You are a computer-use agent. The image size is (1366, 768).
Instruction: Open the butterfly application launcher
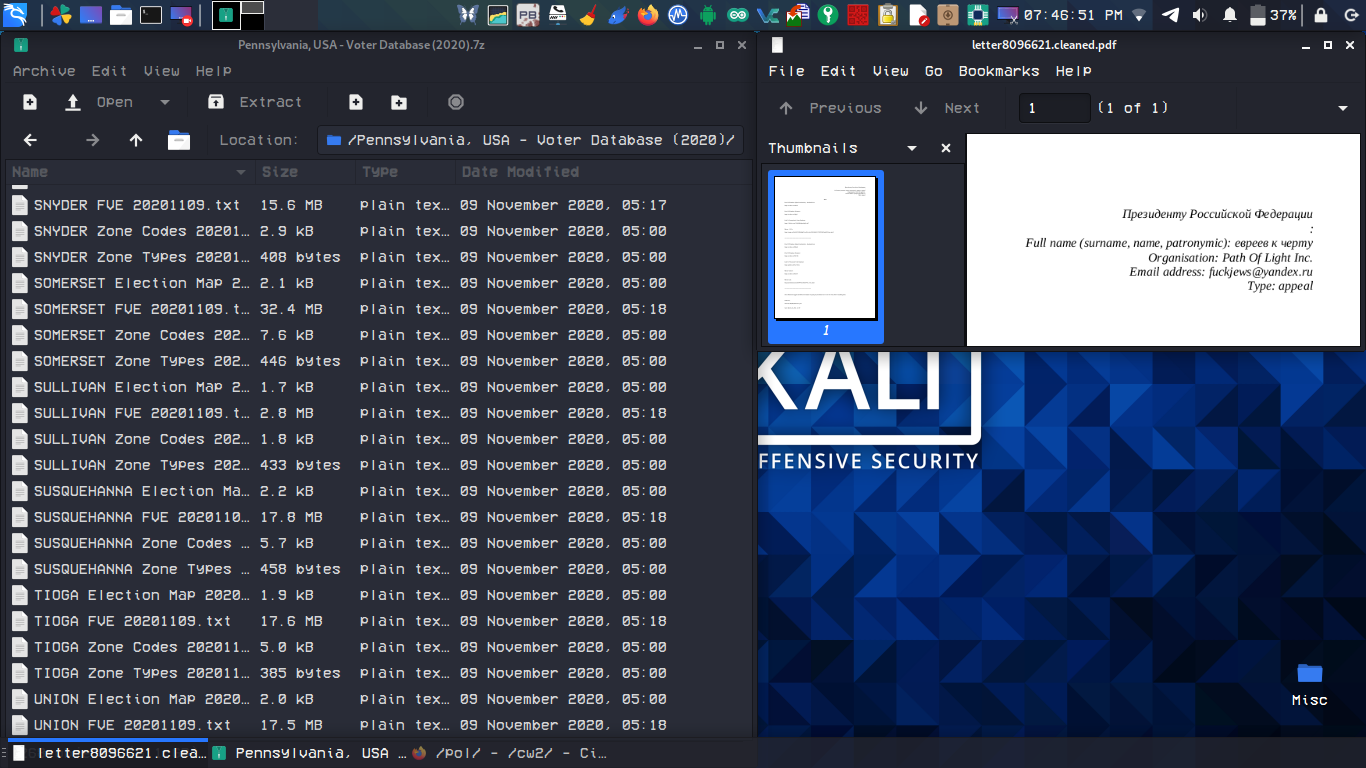coord(467,15)
